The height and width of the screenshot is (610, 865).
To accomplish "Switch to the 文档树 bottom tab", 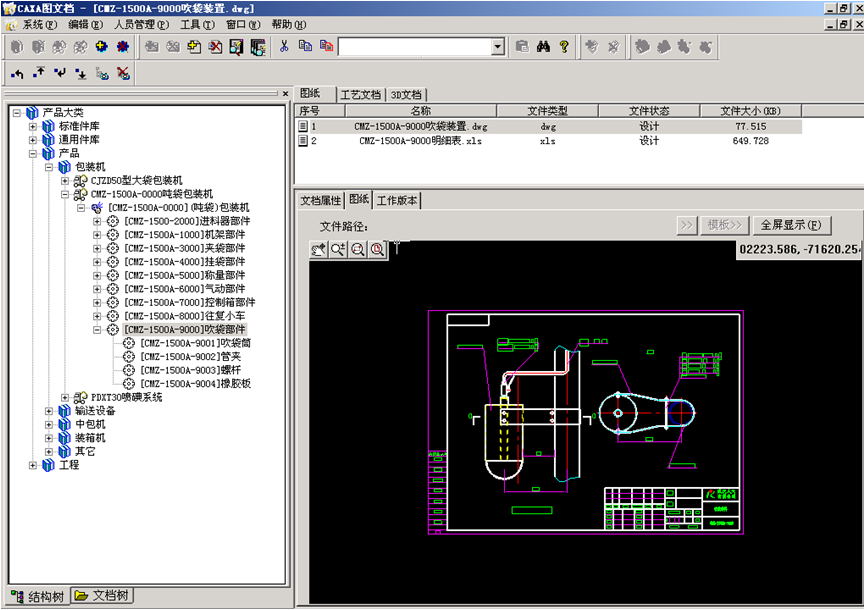I will pos(103,596).
